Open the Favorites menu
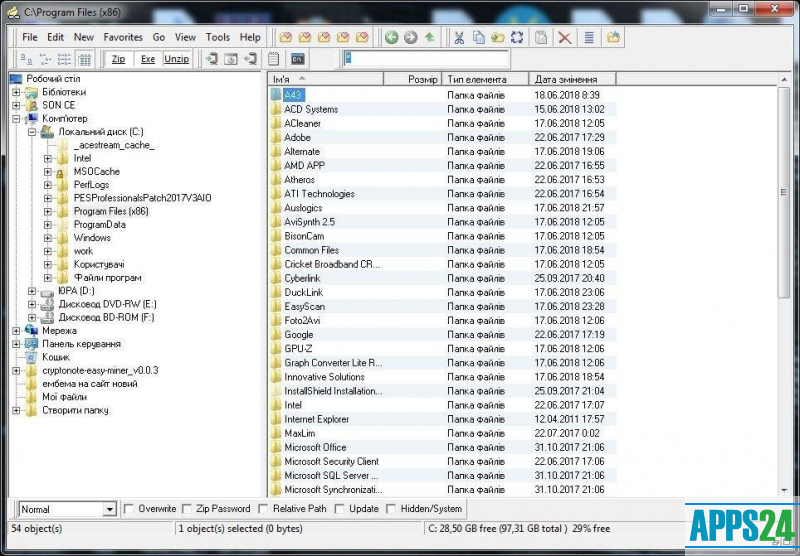The image size is (800, 556). tap(123, 37)
